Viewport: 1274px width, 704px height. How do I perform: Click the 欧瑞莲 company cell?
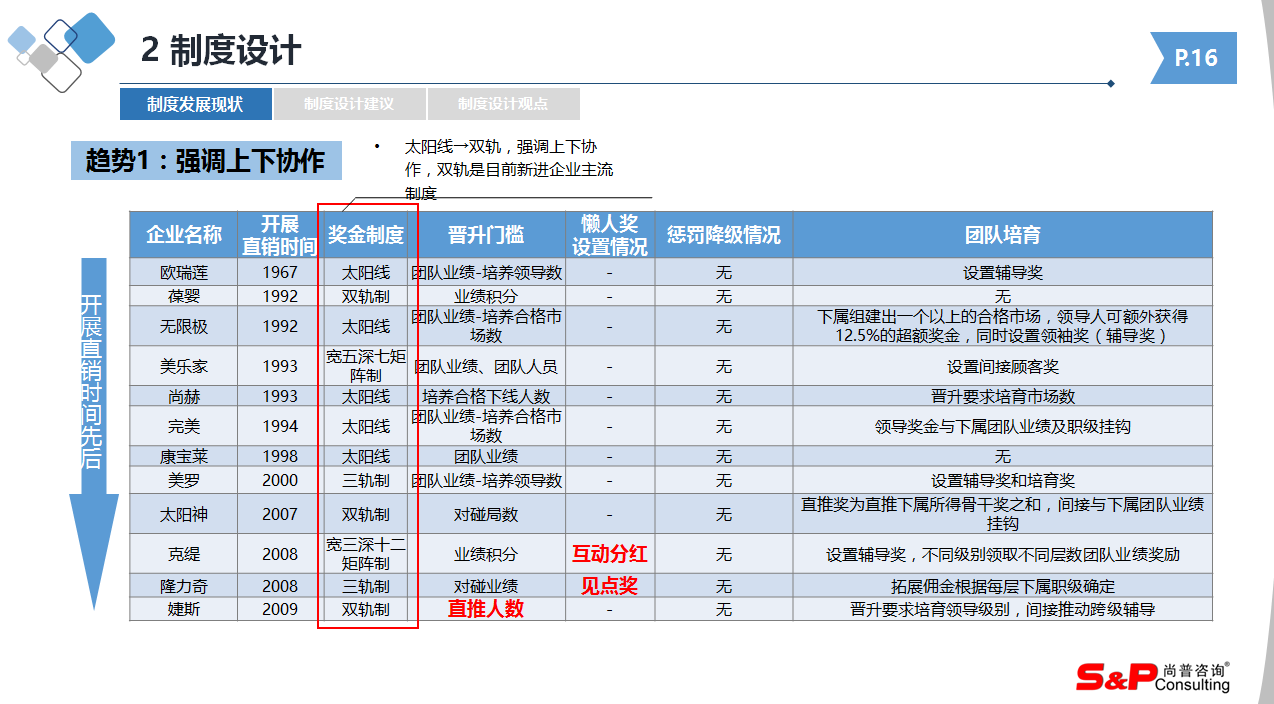(184, 273)
